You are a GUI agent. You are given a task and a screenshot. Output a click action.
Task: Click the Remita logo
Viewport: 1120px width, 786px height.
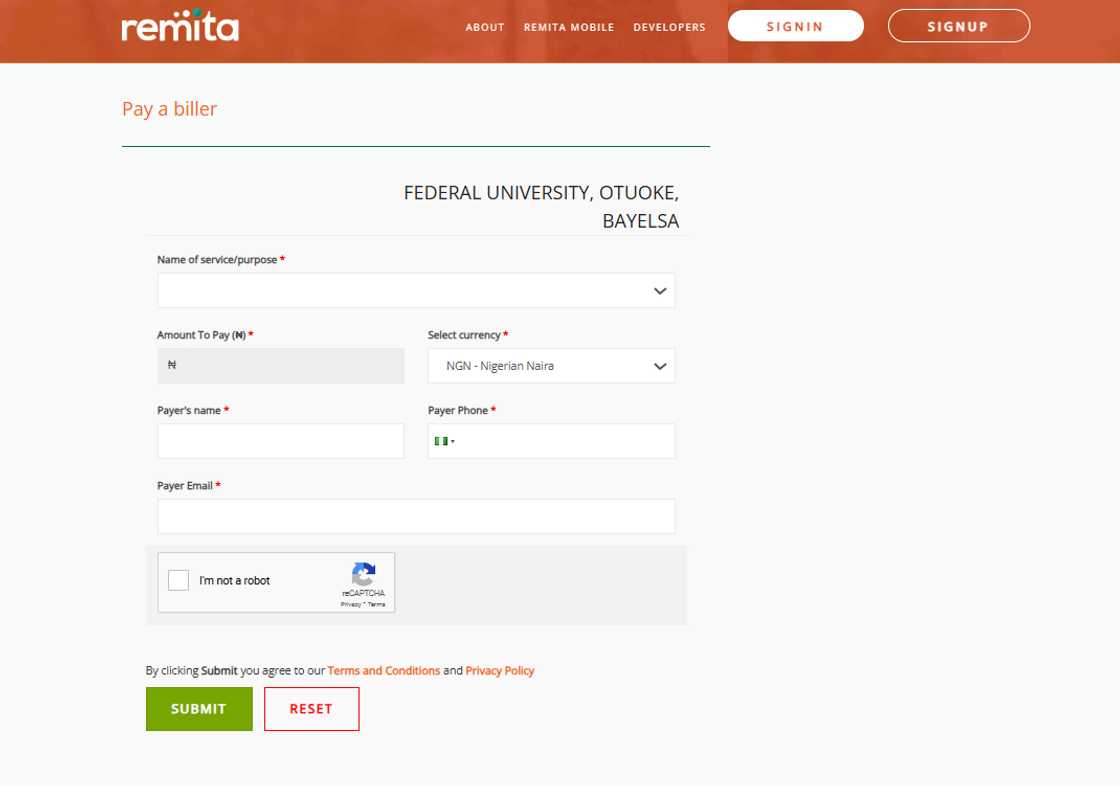(x=180, y=27)
